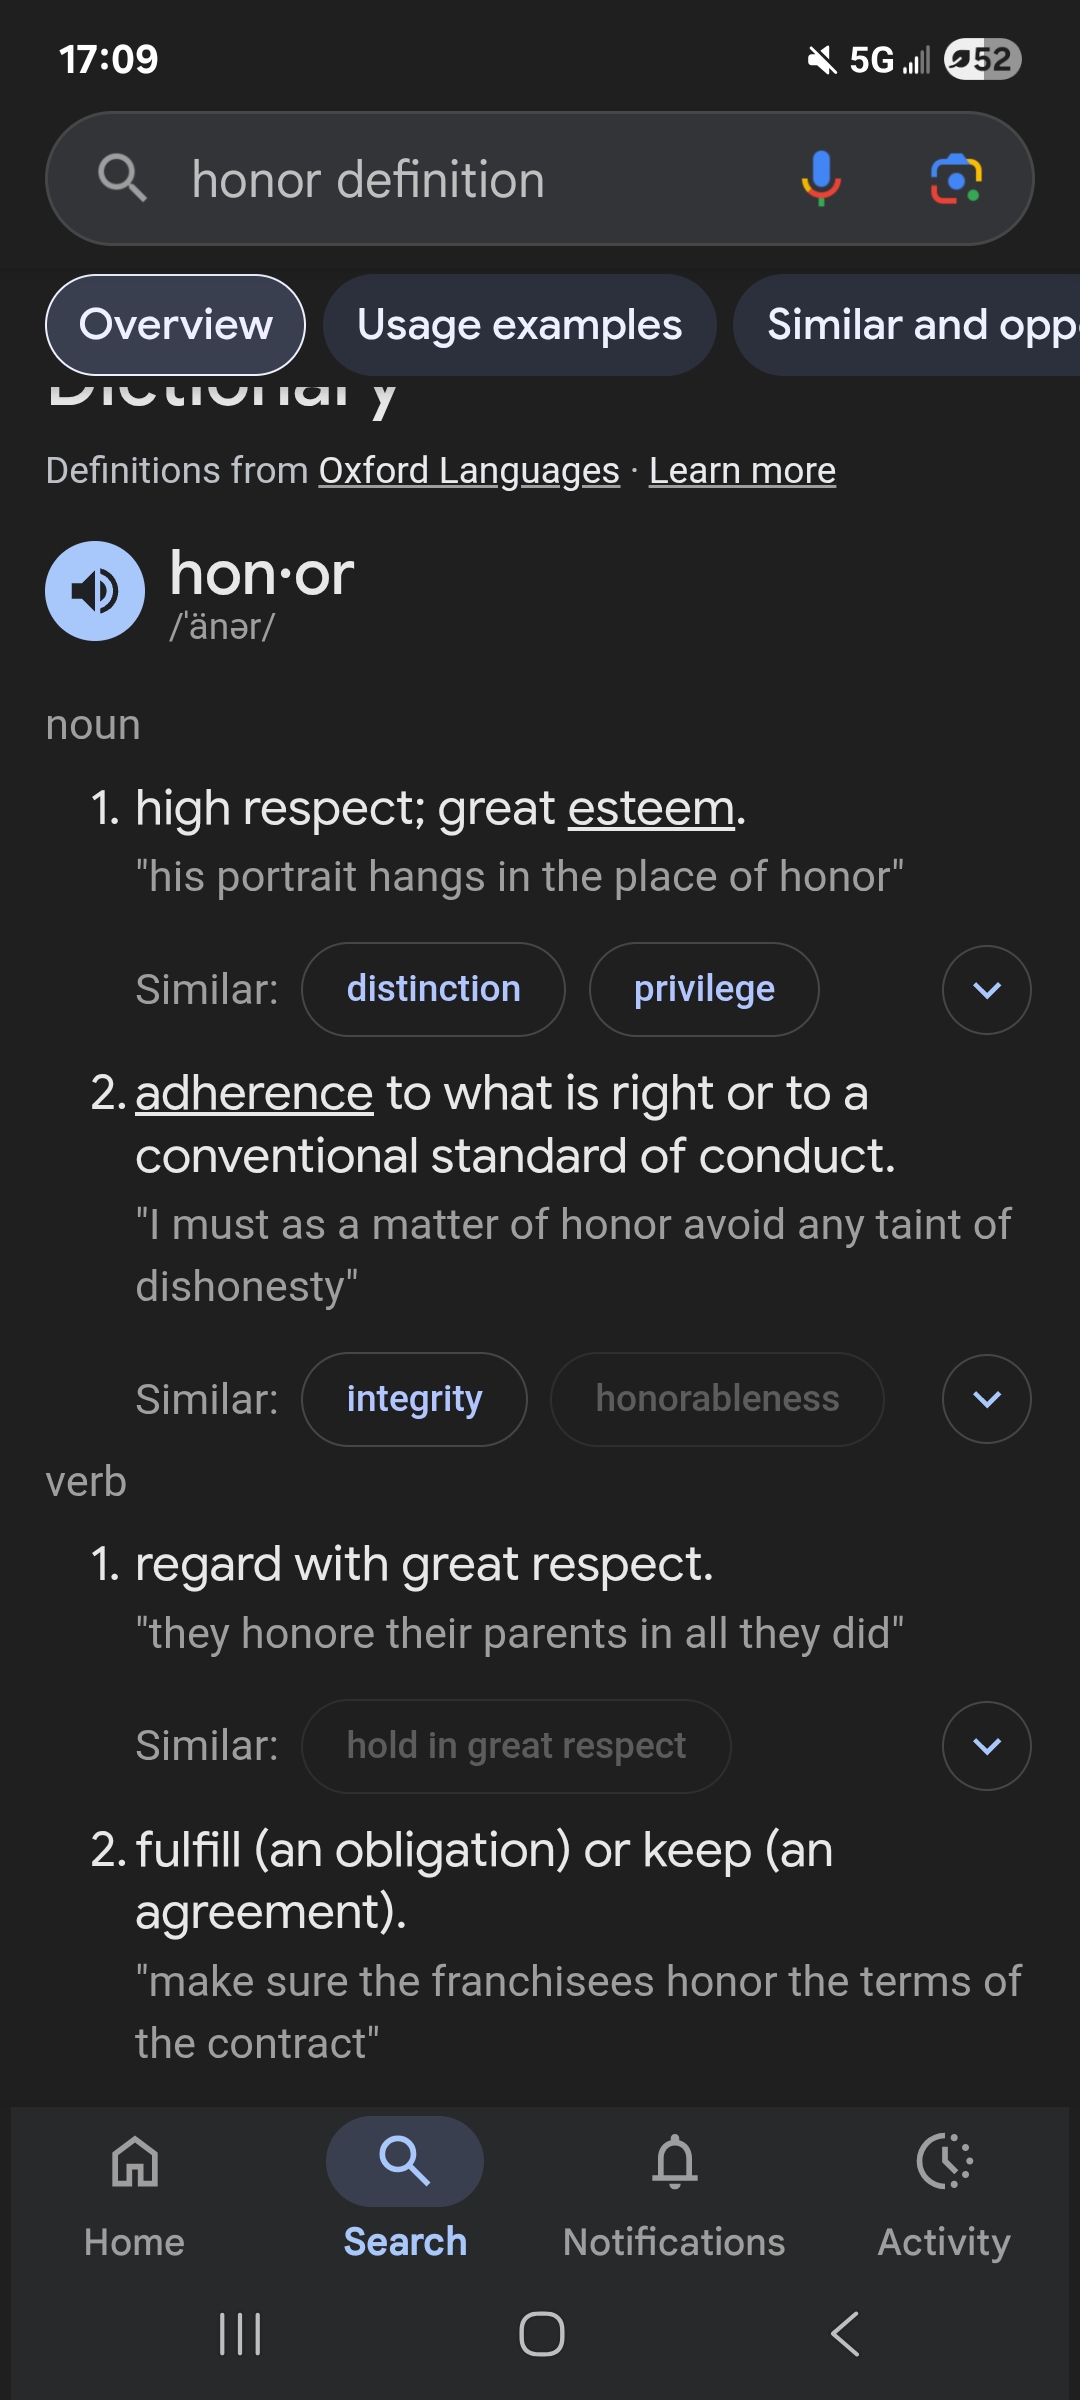
Task: Expand similar words for regard with great respect
Action: click(x=986, y=1746)
